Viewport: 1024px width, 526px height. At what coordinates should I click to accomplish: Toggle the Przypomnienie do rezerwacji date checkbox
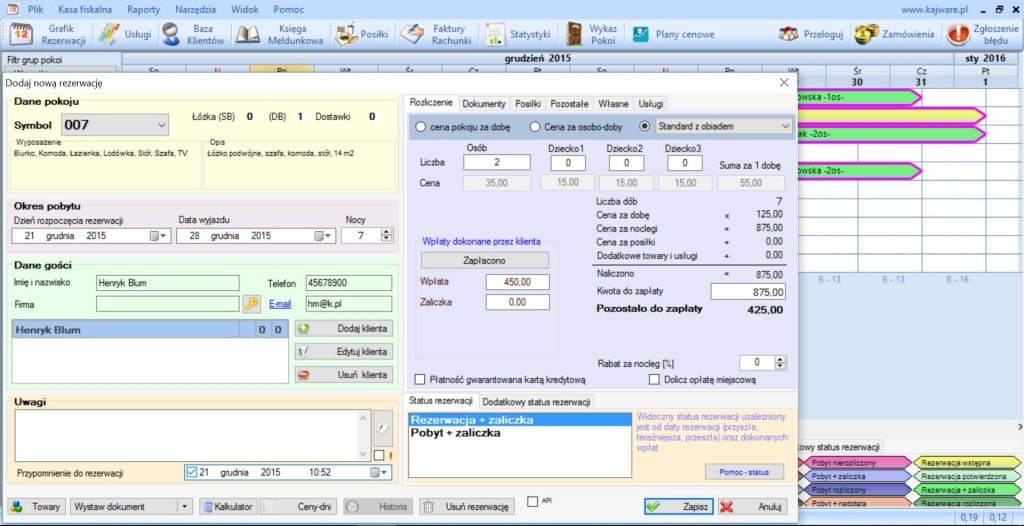[191, 472]
